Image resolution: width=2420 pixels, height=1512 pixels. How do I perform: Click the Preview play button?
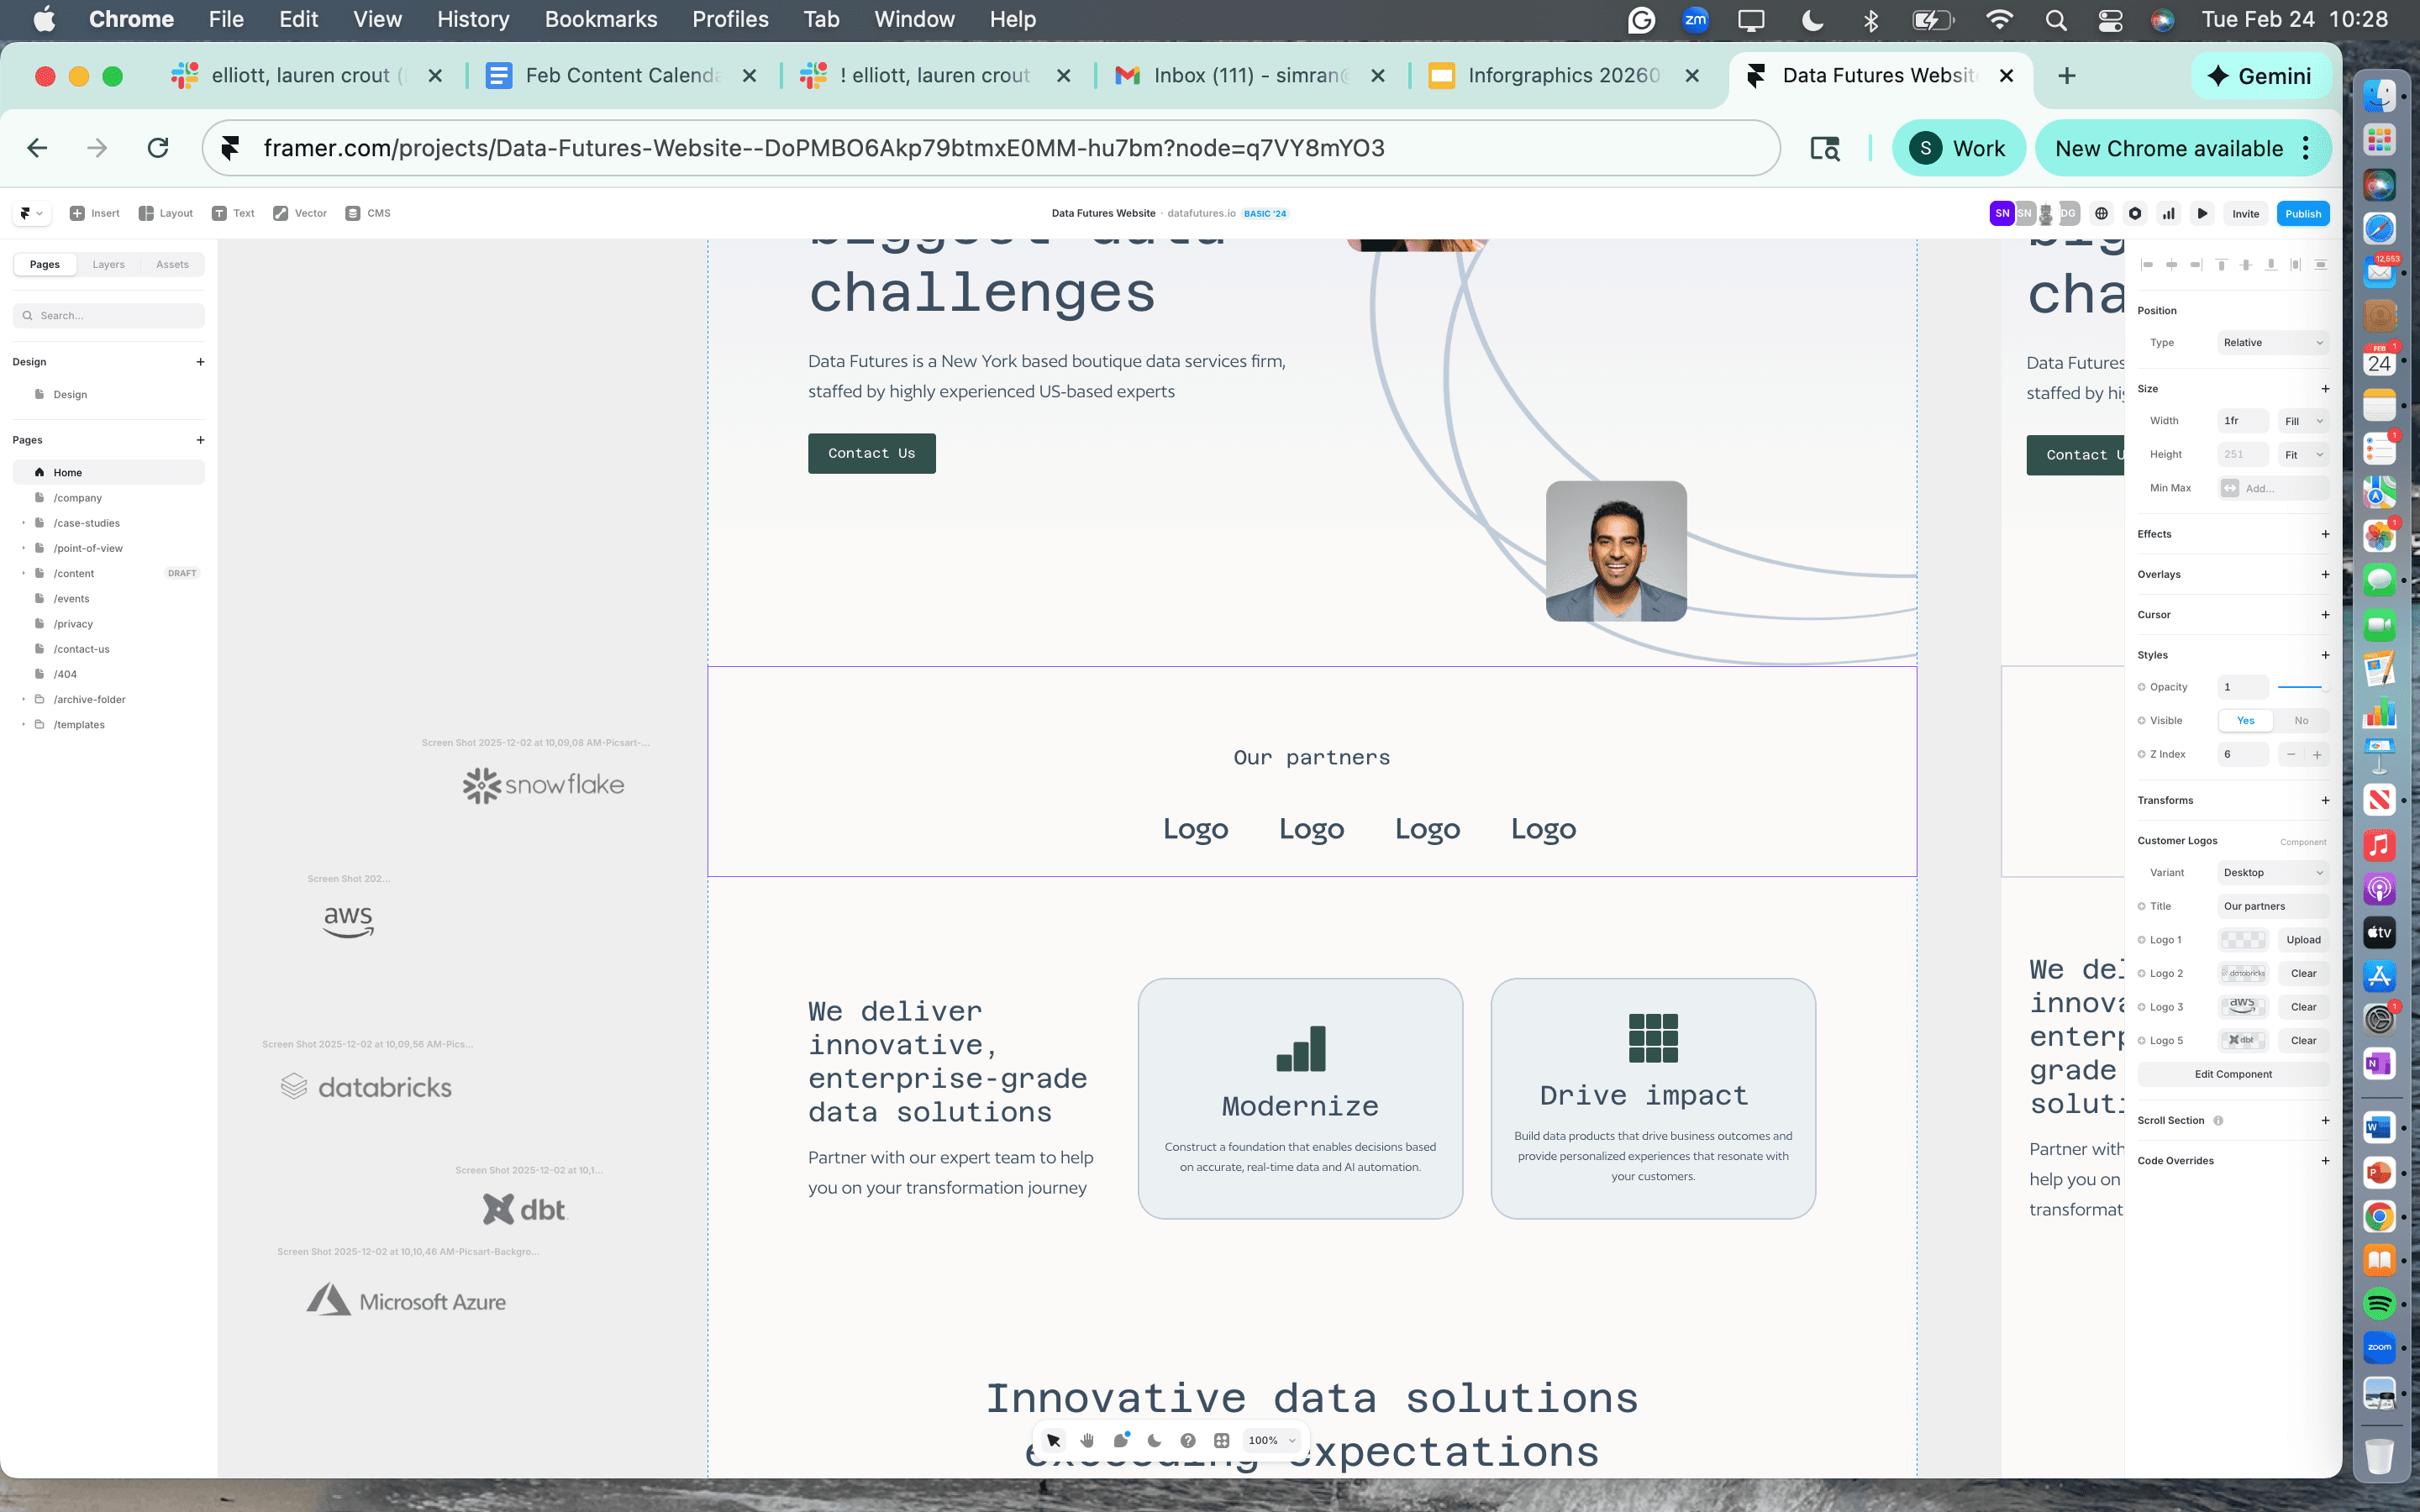2202,213
